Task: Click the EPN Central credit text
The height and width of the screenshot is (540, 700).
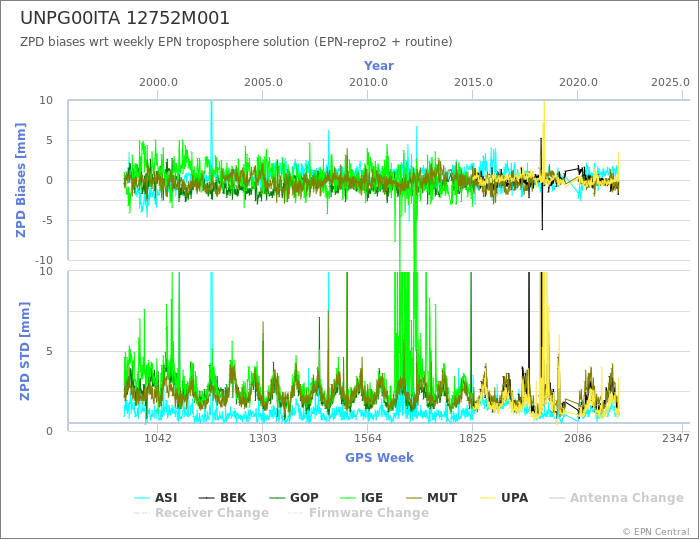Action: (x=656, y=532)
